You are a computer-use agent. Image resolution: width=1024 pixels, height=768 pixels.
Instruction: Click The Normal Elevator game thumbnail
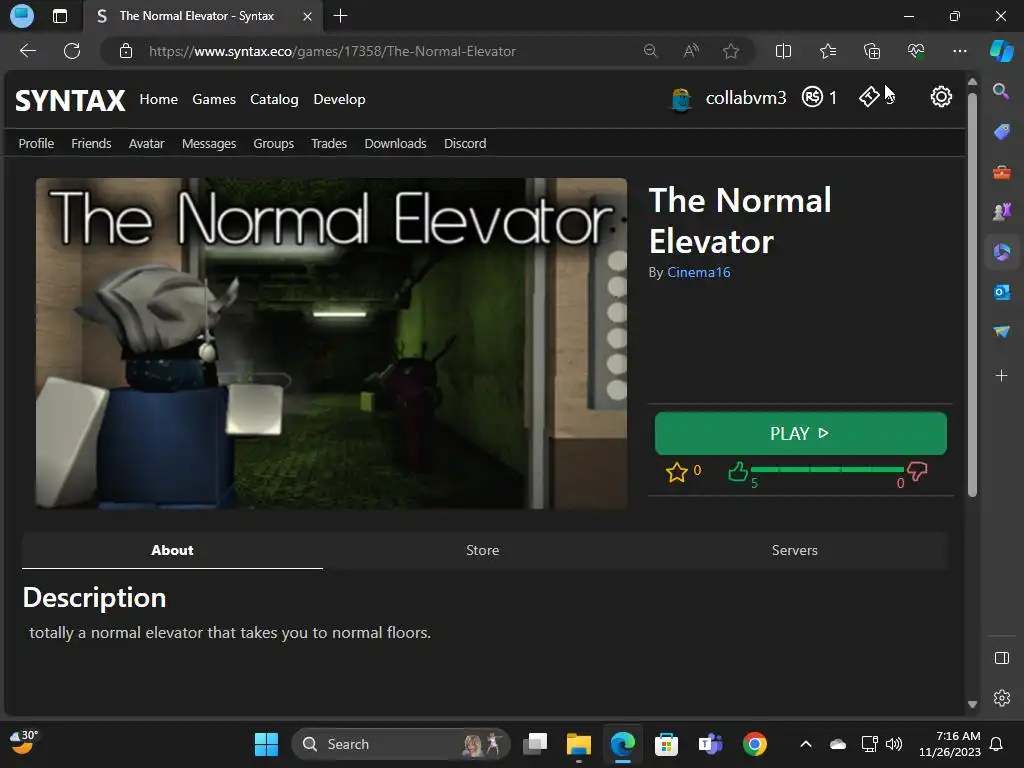coord(331,344)
